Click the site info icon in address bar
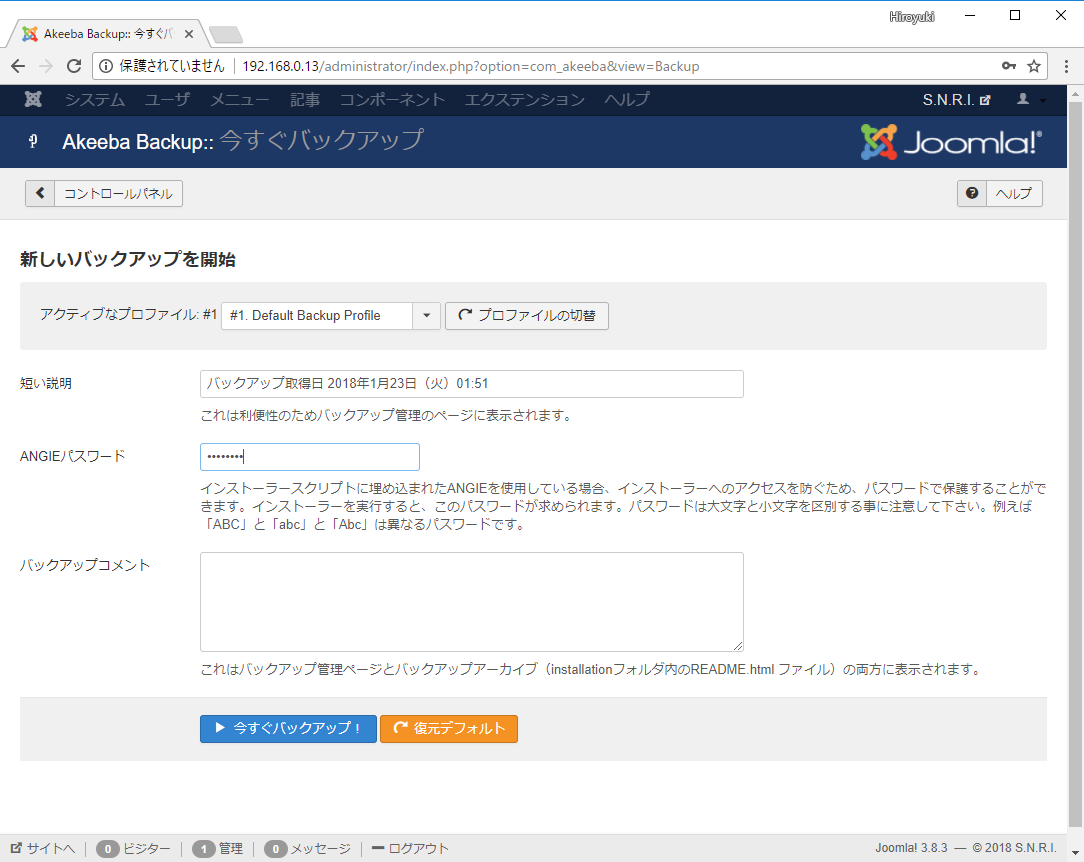1084x862 pixels. (106, 66)
